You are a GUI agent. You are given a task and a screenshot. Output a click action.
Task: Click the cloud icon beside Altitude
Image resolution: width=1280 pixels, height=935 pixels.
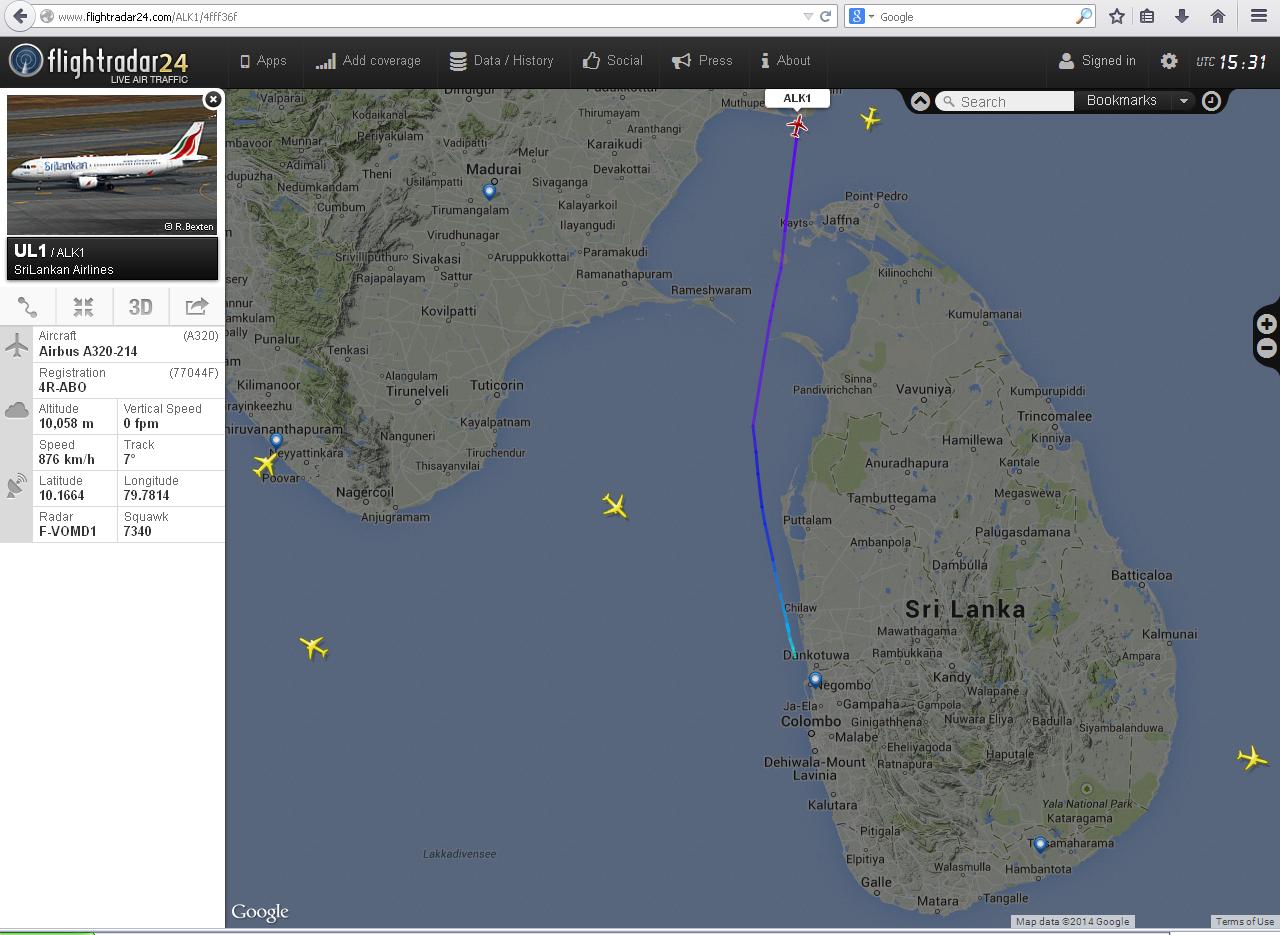[17, 409]
